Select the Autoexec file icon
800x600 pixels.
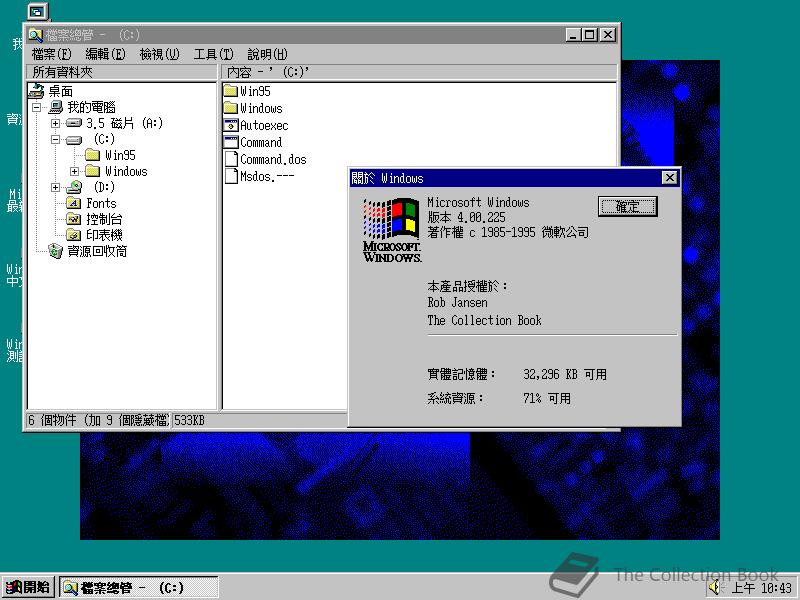(231, 125)
